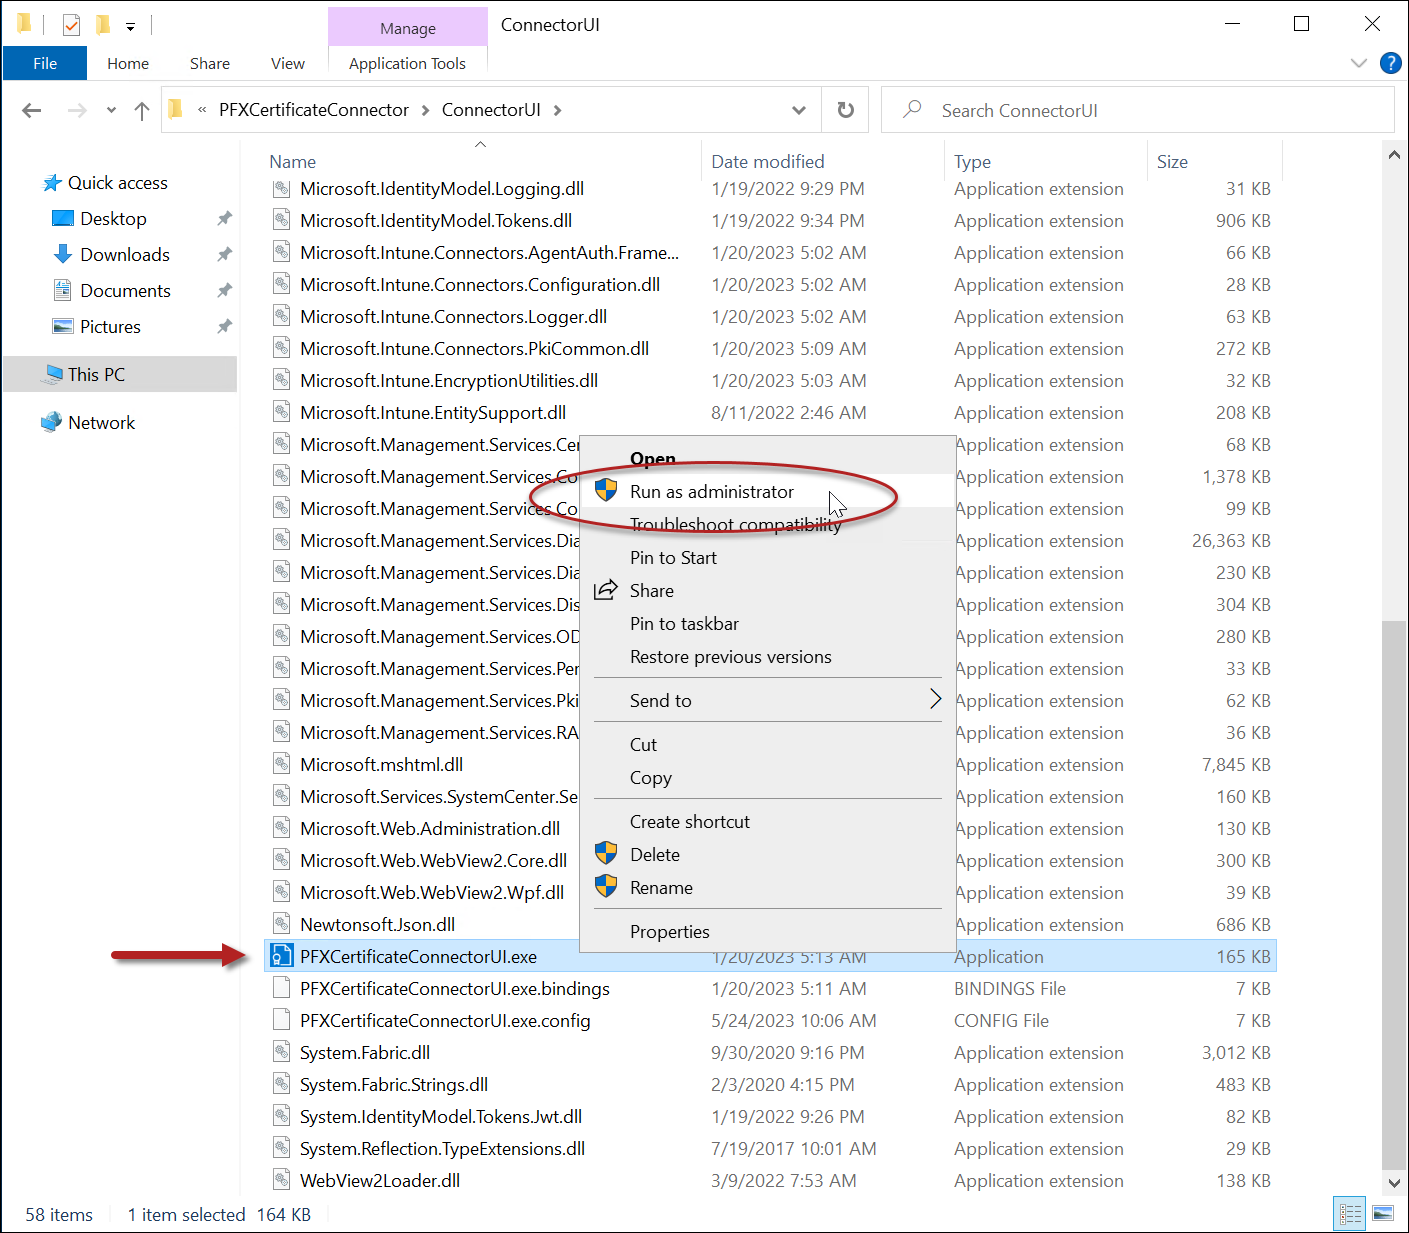The image size is (1409, 1233).
Task: Switch to large icons view in status bar
Action: point(1383,1214)
